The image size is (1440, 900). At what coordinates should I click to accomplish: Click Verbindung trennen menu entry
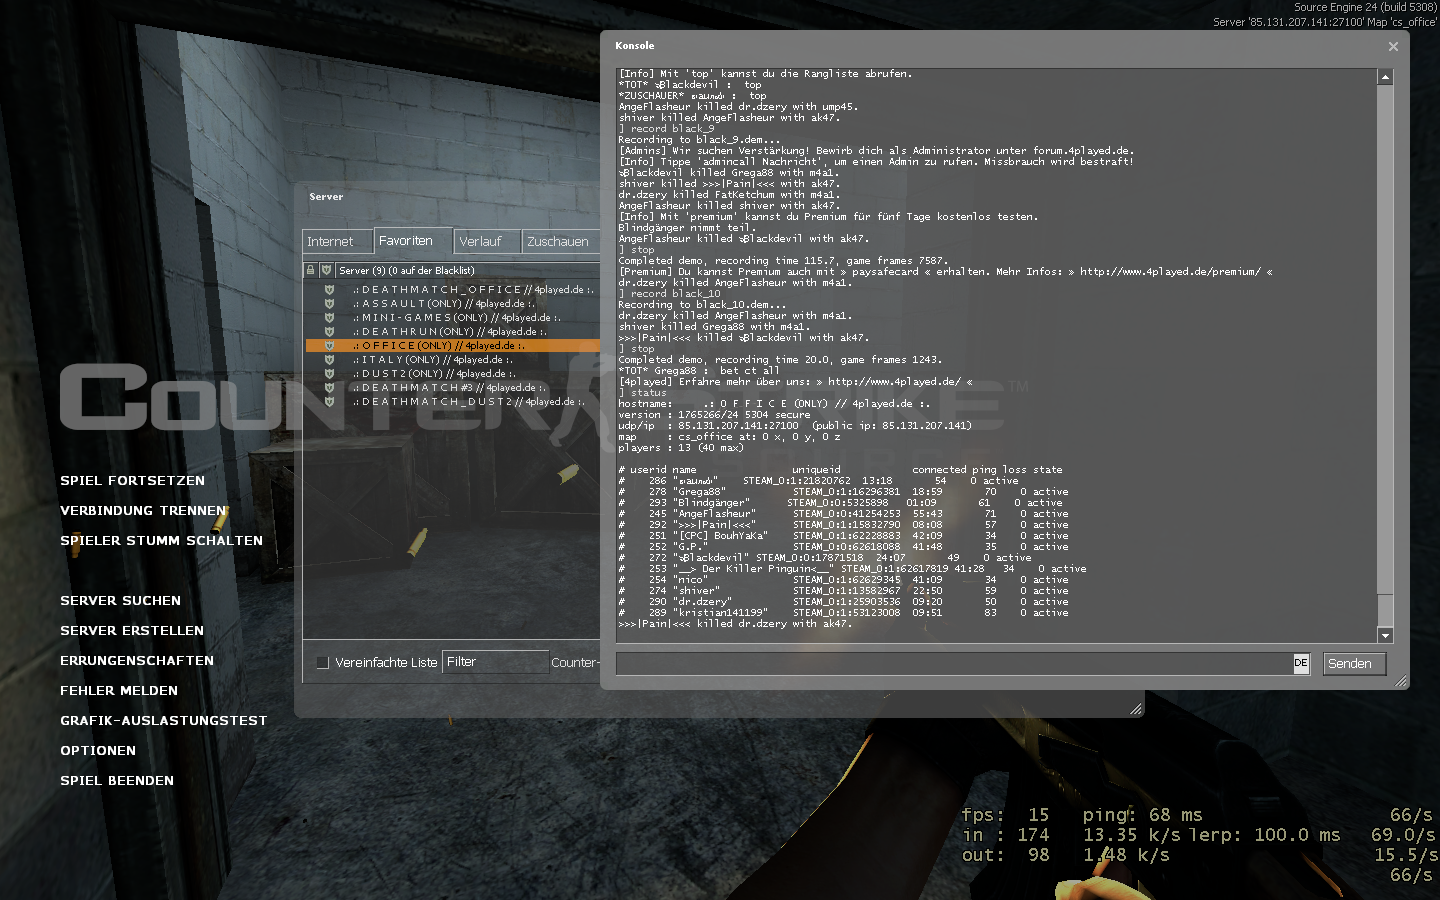click(143, 511)
